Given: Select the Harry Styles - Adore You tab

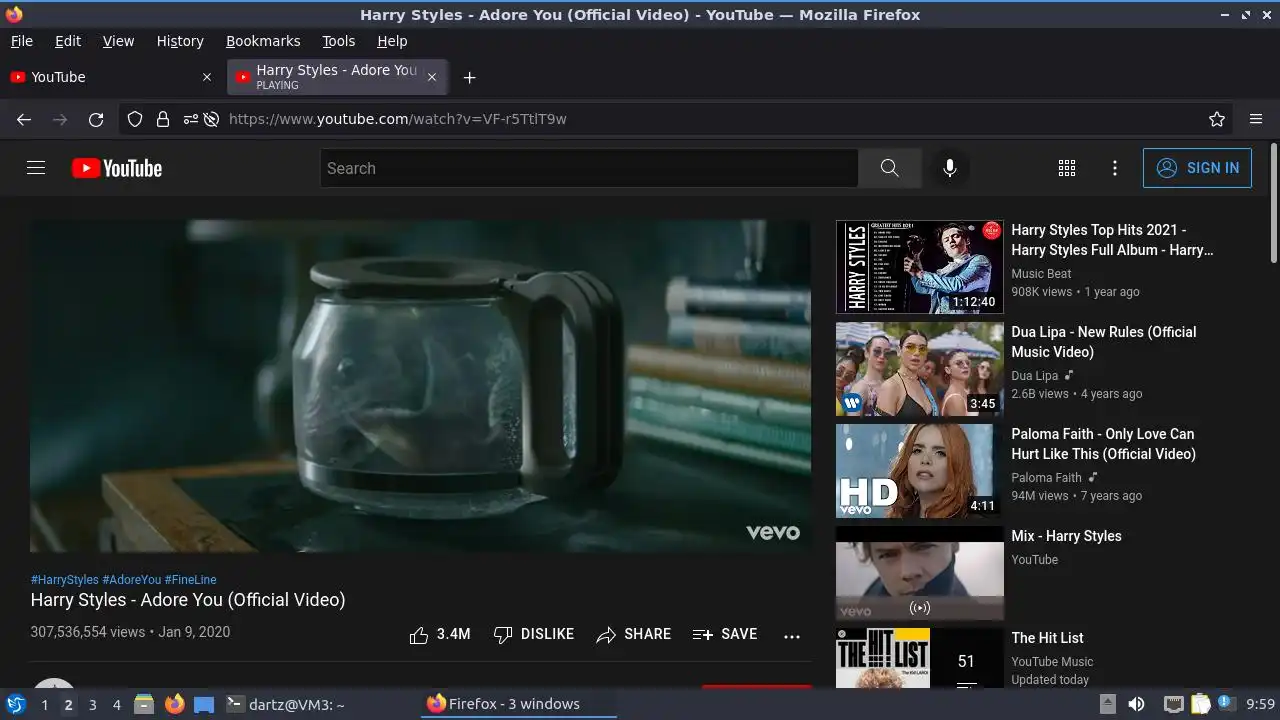Looking at the screenshot, I should [338, 77].
